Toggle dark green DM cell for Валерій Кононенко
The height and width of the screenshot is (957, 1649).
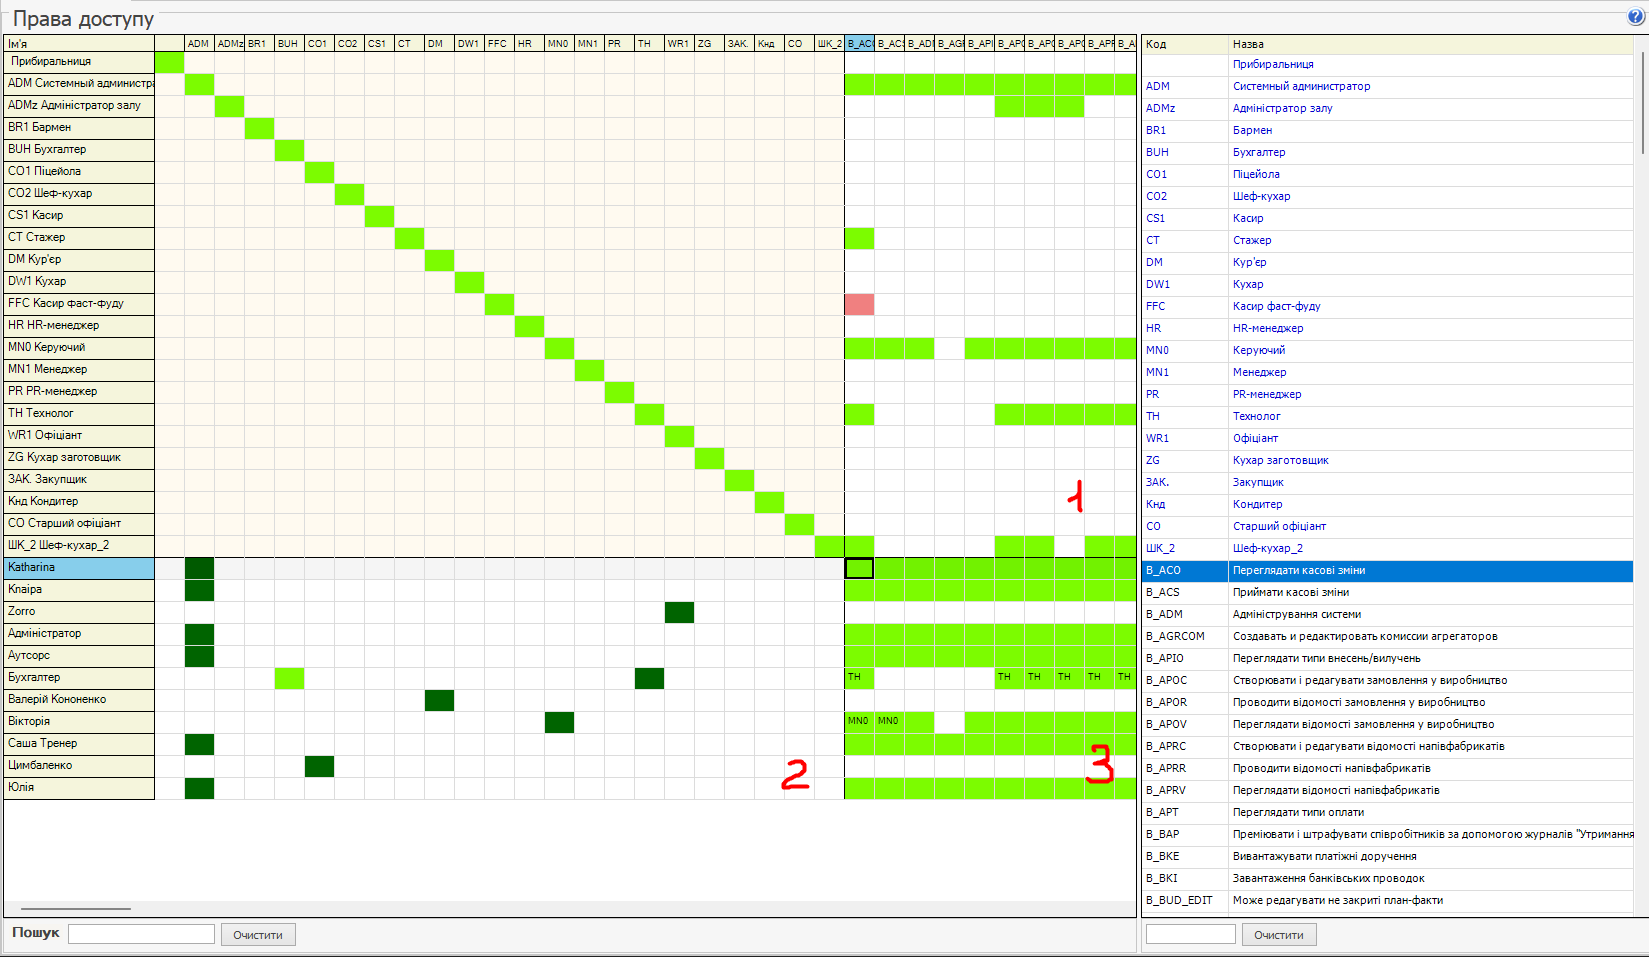tap(439, 700)
